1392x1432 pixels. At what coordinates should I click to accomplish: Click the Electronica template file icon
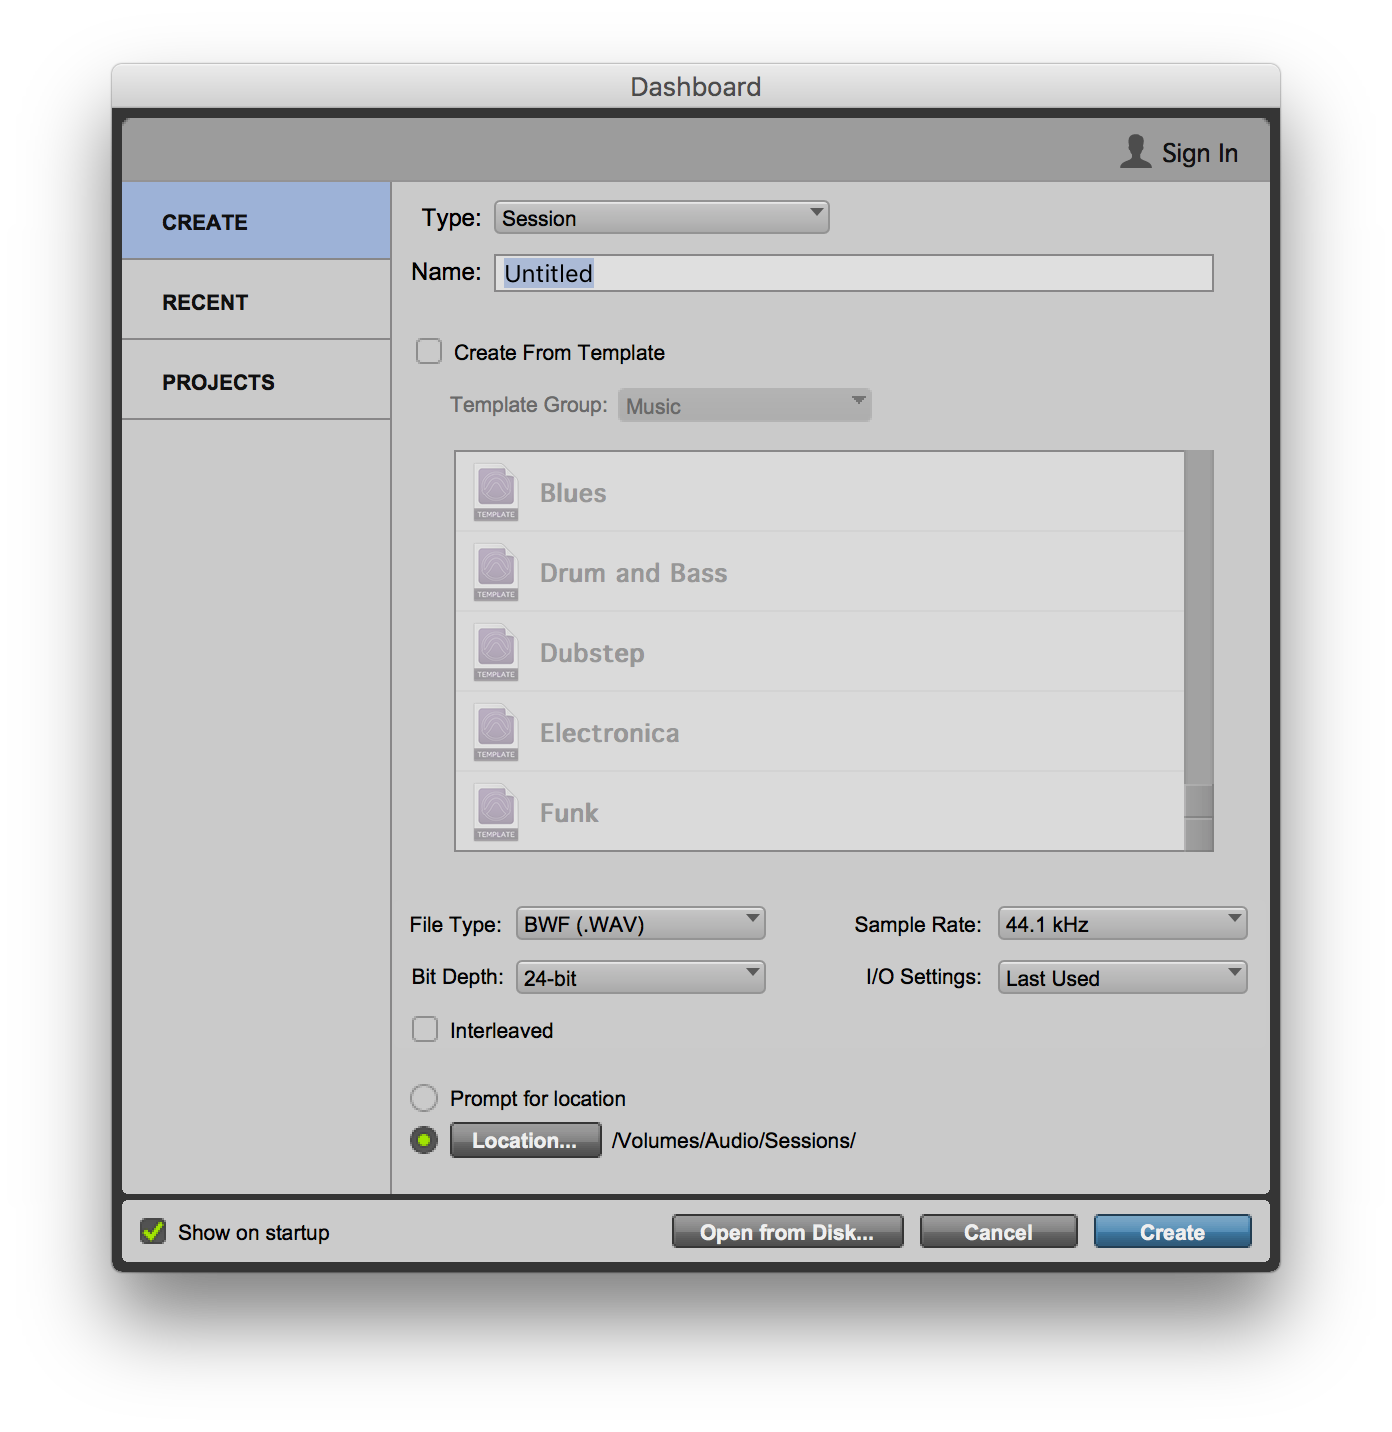pyautogui.click(x=496, y=732)
